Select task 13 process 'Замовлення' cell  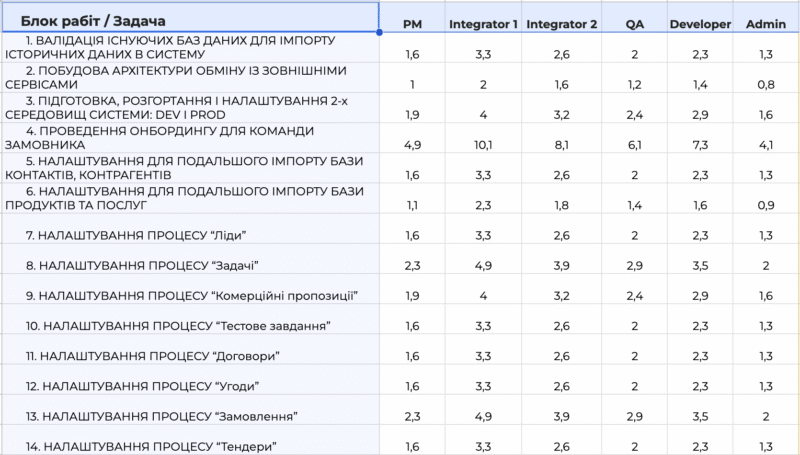pos(190,409)
